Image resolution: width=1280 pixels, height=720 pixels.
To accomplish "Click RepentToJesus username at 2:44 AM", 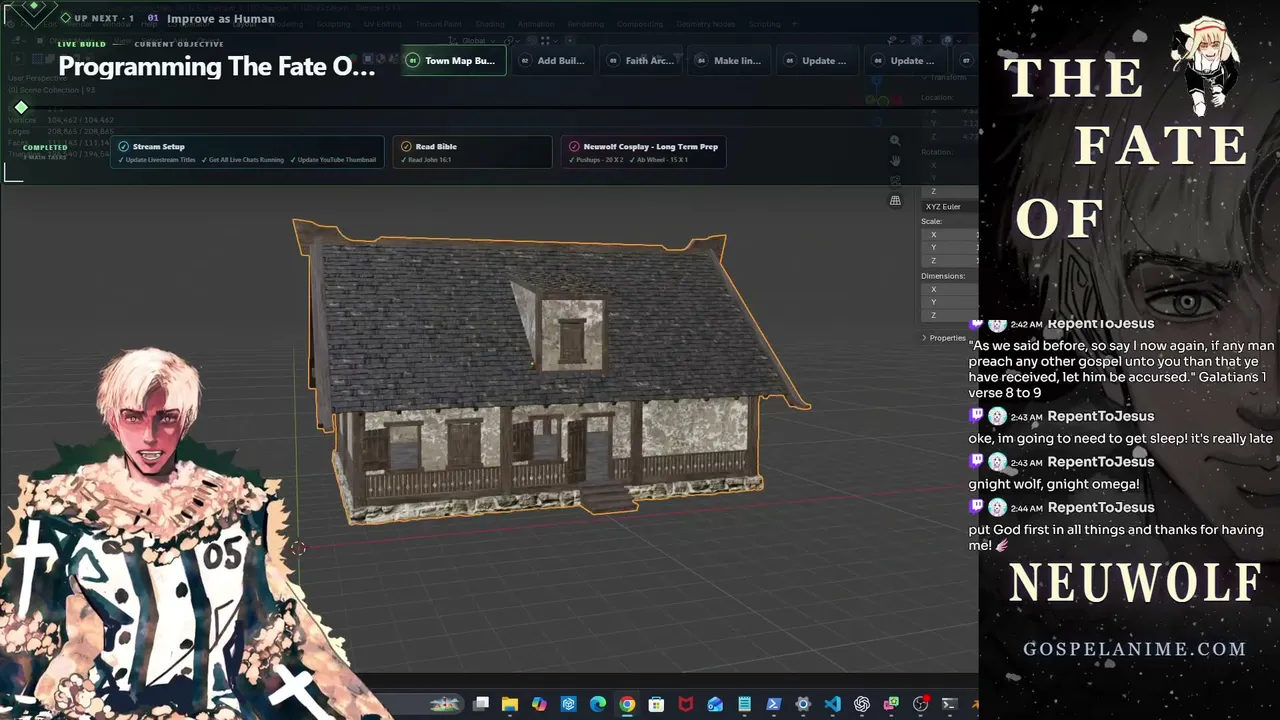I will coord(1101,508).
